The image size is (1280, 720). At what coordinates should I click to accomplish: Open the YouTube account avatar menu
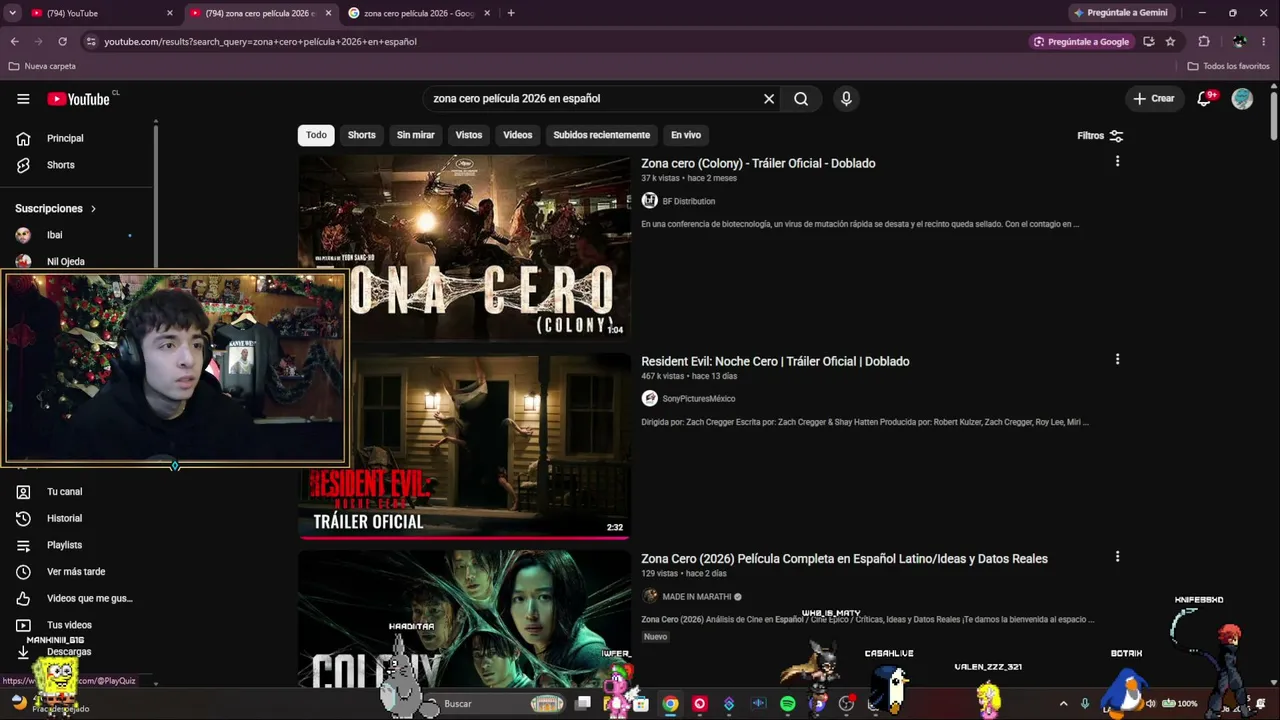[x=1242, y=99]
